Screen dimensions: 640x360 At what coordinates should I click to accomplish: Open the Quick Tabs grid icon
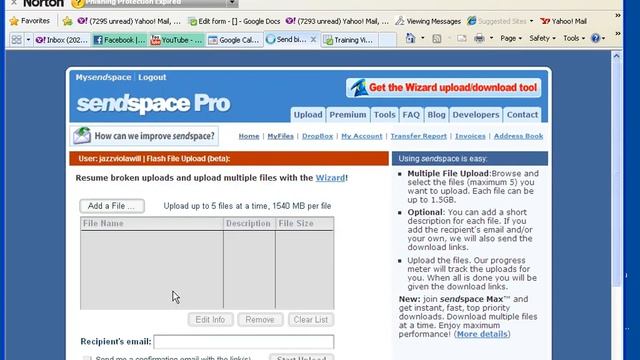pos(16,40)
